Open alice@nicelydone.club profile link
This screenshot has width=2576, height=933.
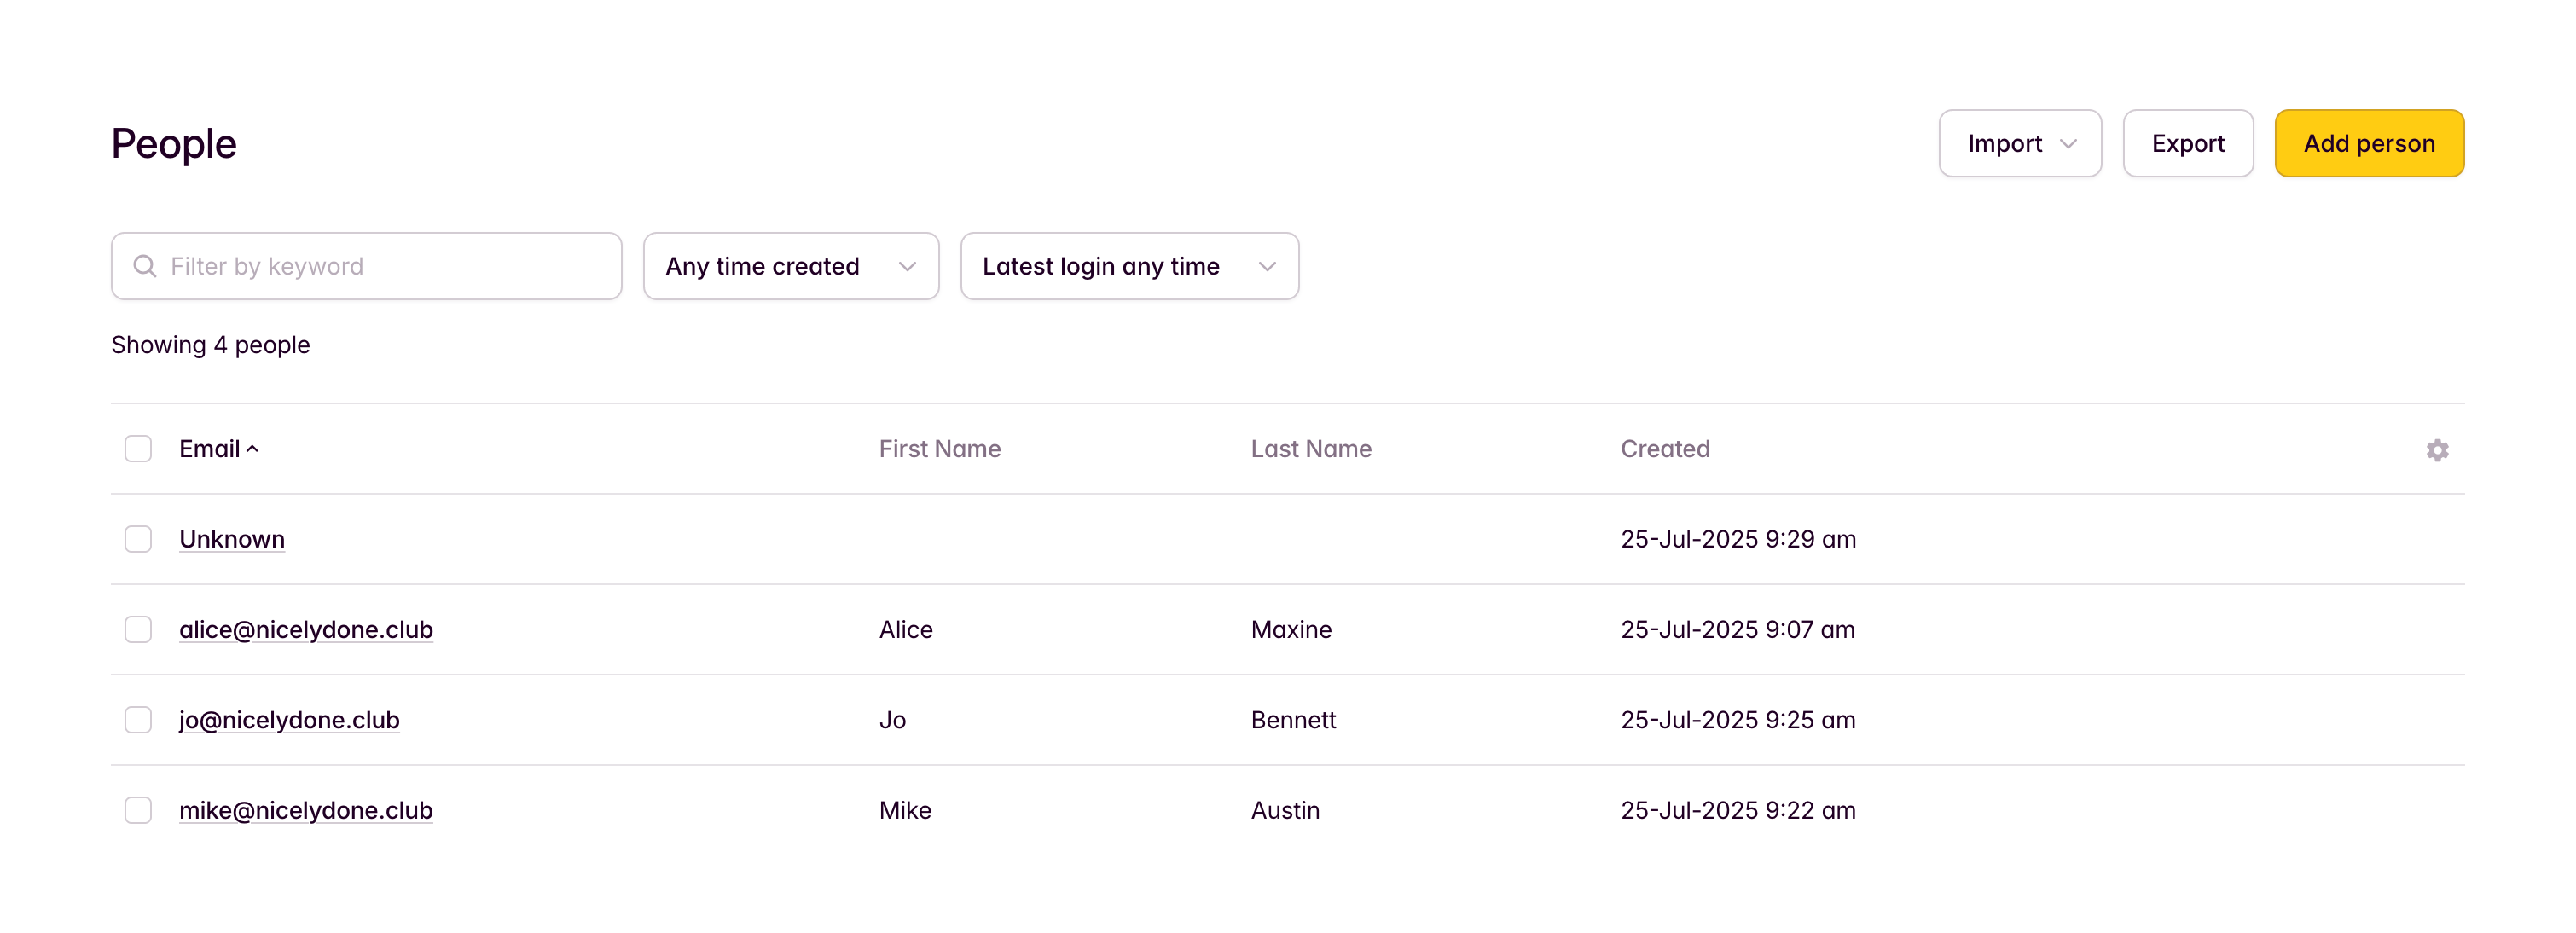306,630
